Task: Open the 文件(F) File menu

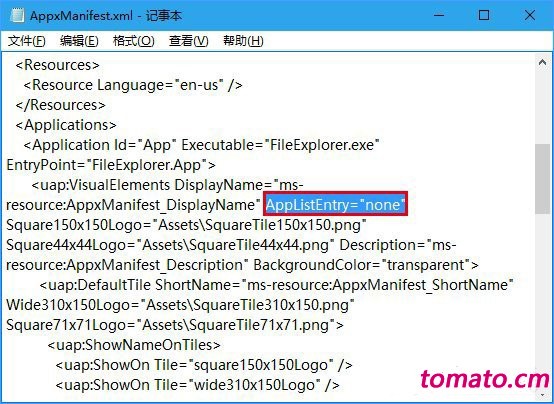Action: point(27,41)
